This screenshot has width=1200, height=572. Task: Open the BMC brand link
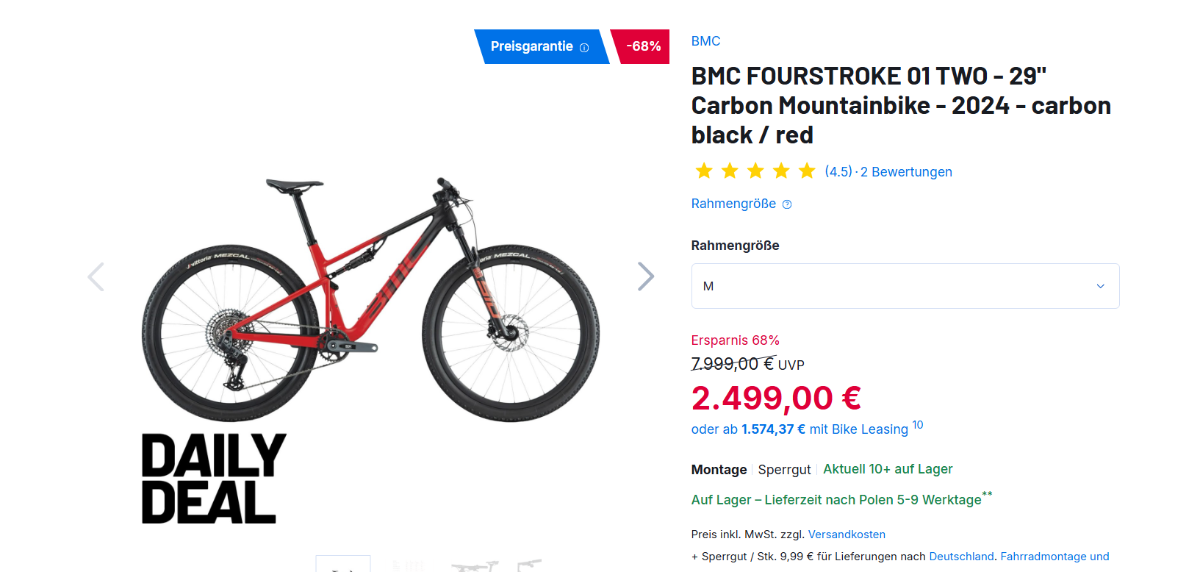[x=705, y=41]
